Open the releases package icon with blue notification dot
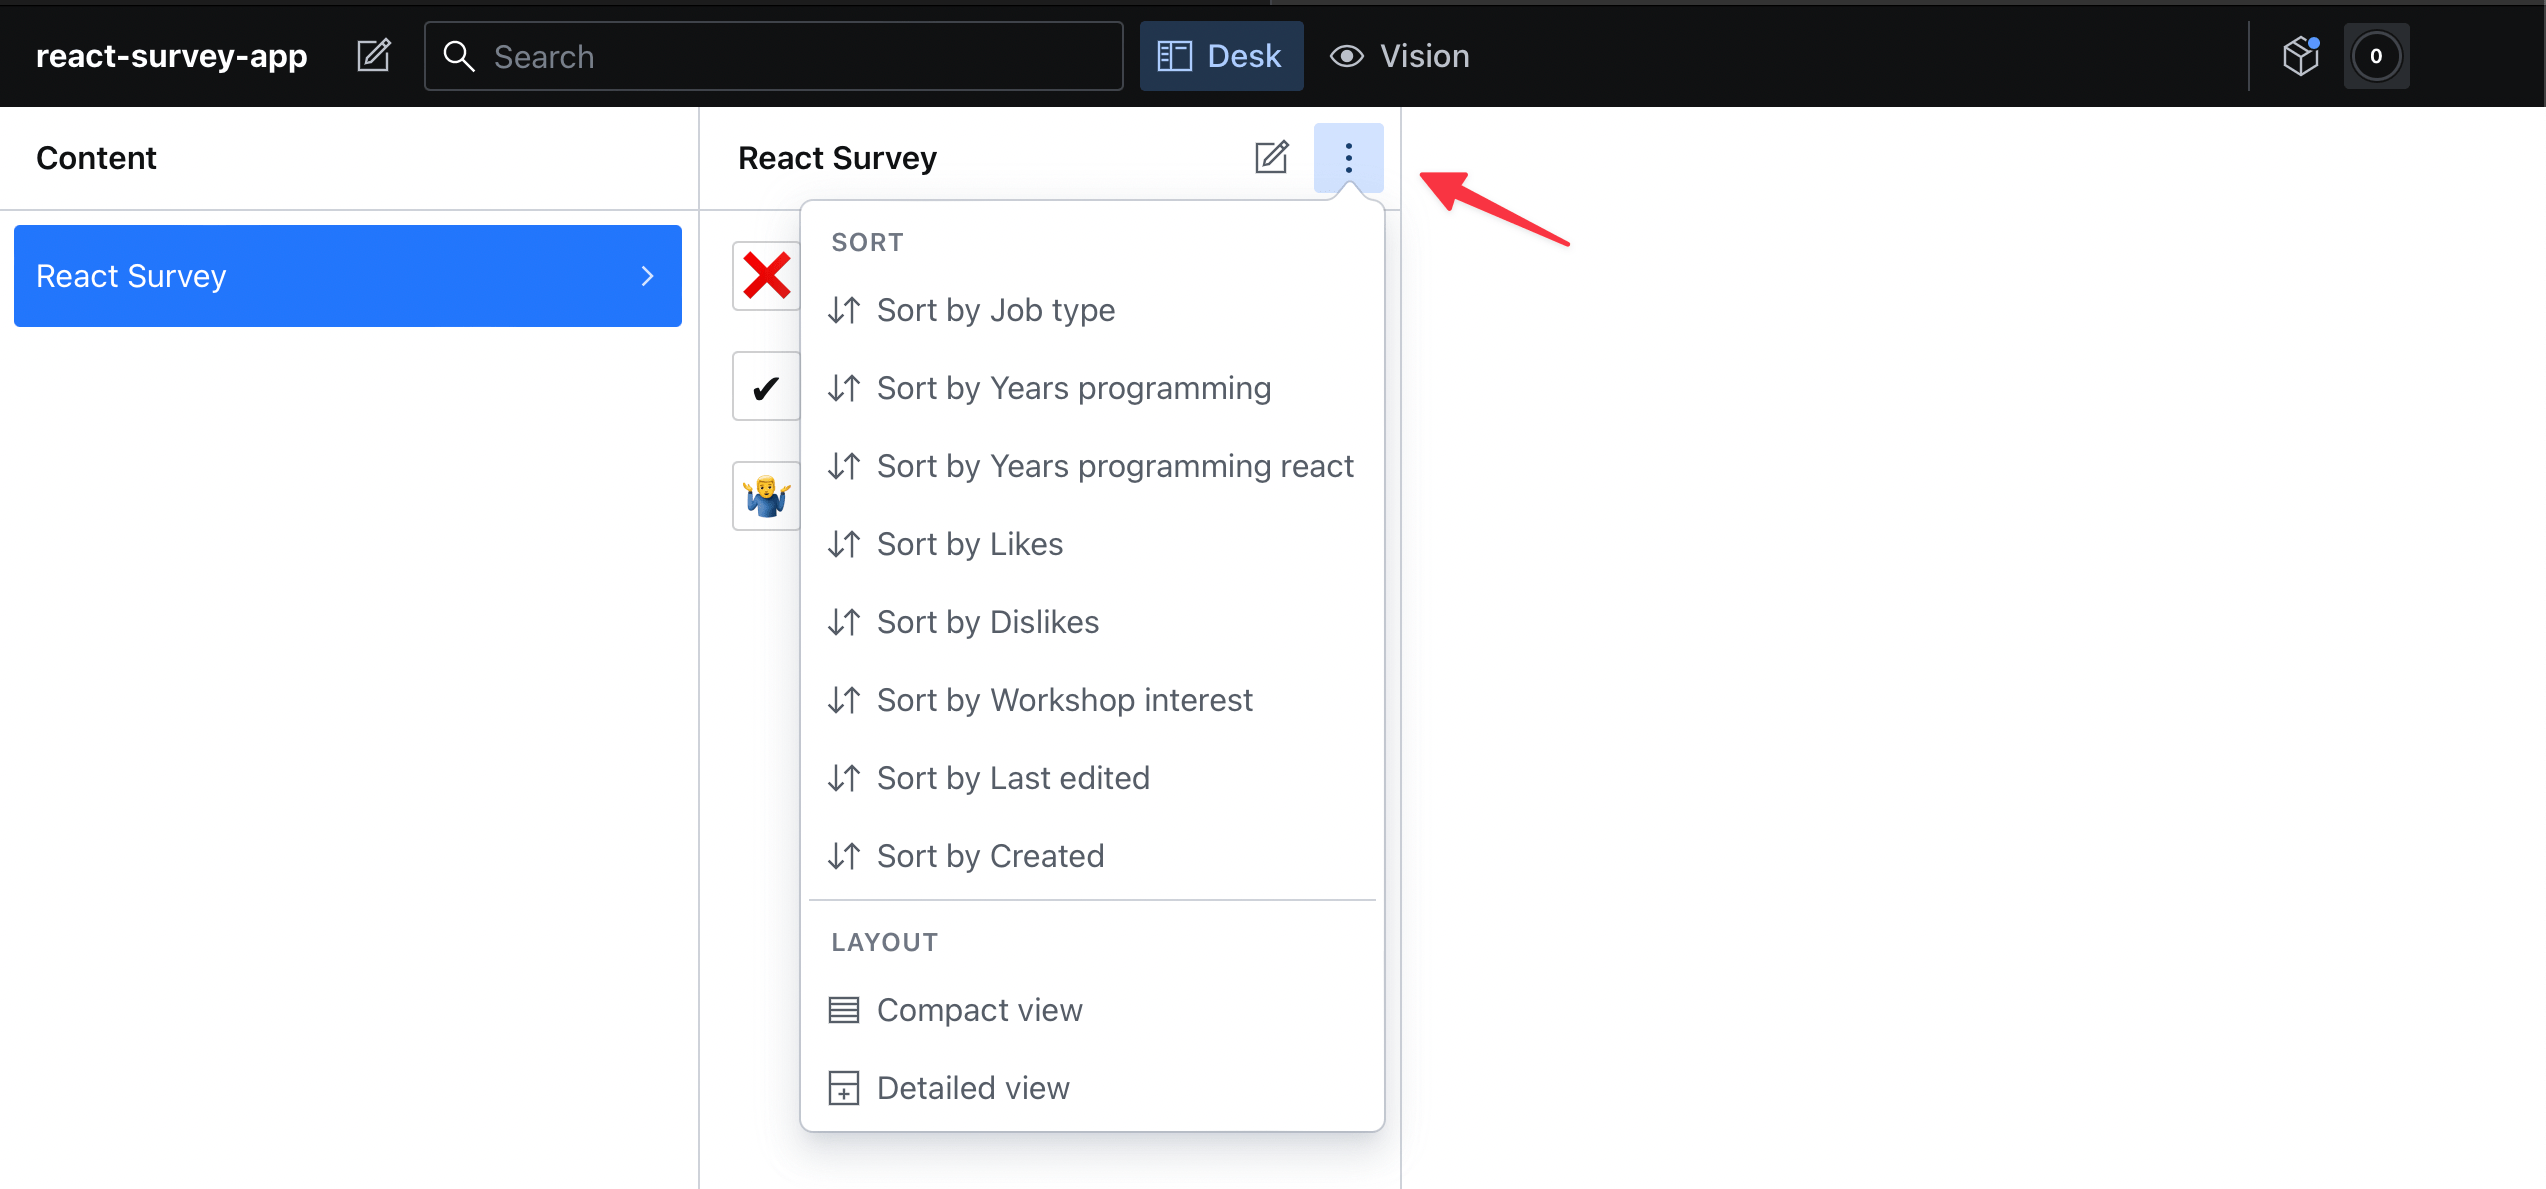2546x1189 pixels. (x=2302, y=56)
